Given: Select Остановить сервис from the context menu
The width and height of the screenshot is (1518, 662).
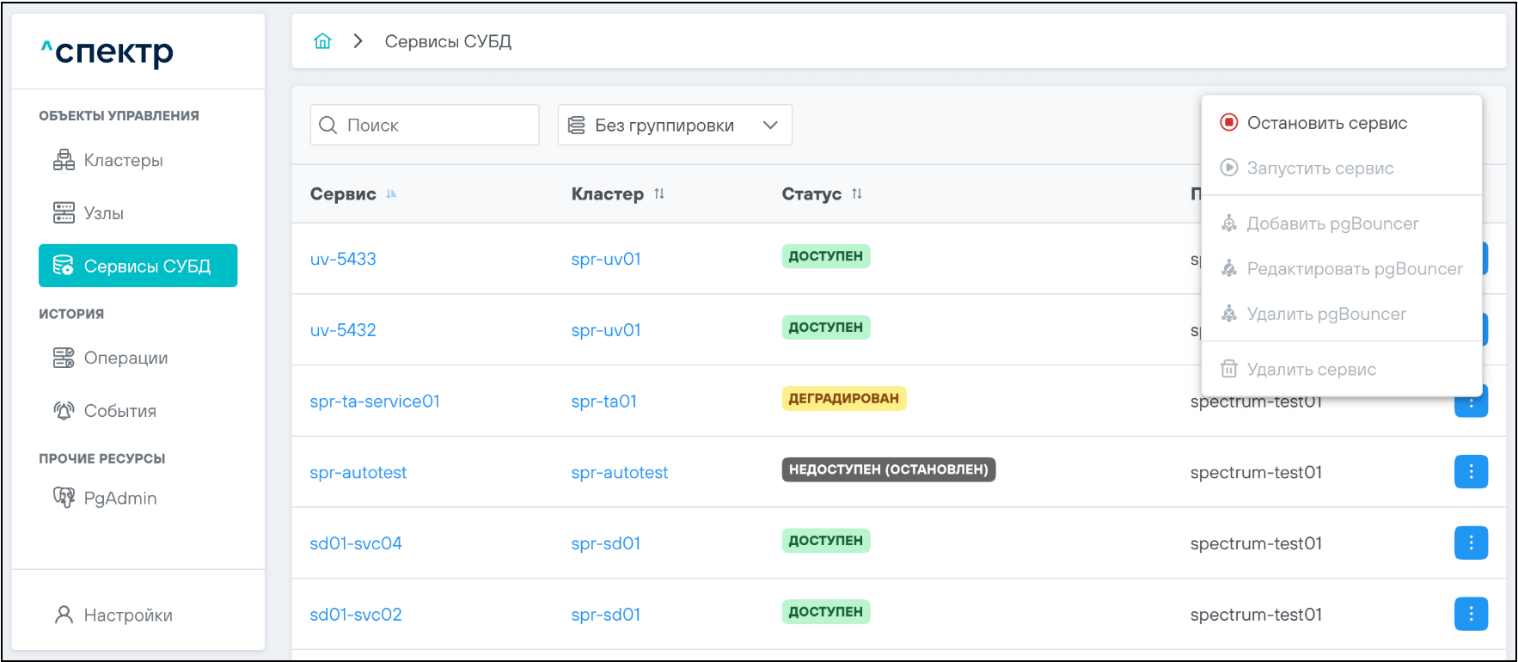Looking at the screenshot, I should pyautogui.click(x=1326, y=123).
